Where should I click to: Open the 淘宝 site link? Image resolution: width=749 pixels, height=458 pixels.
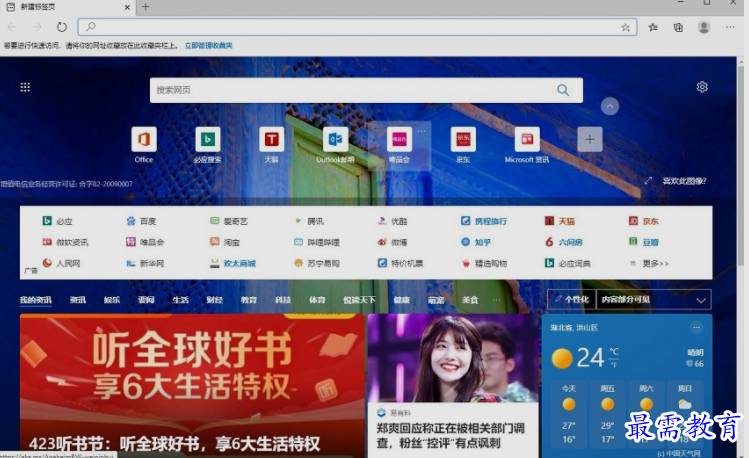point(225,242)
